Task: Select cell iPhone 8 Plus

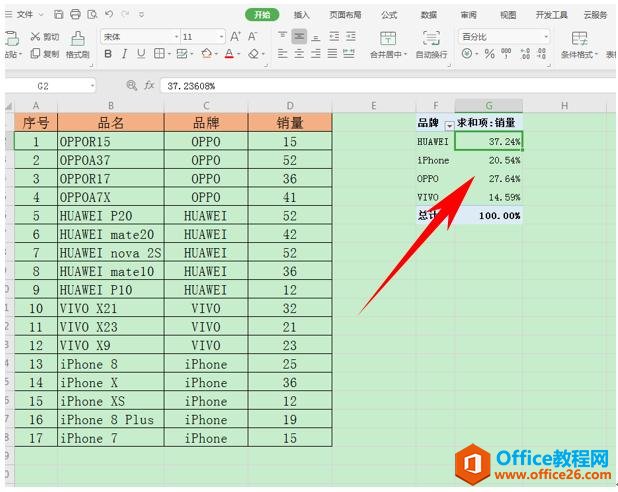Action: (x=111, y=419)
